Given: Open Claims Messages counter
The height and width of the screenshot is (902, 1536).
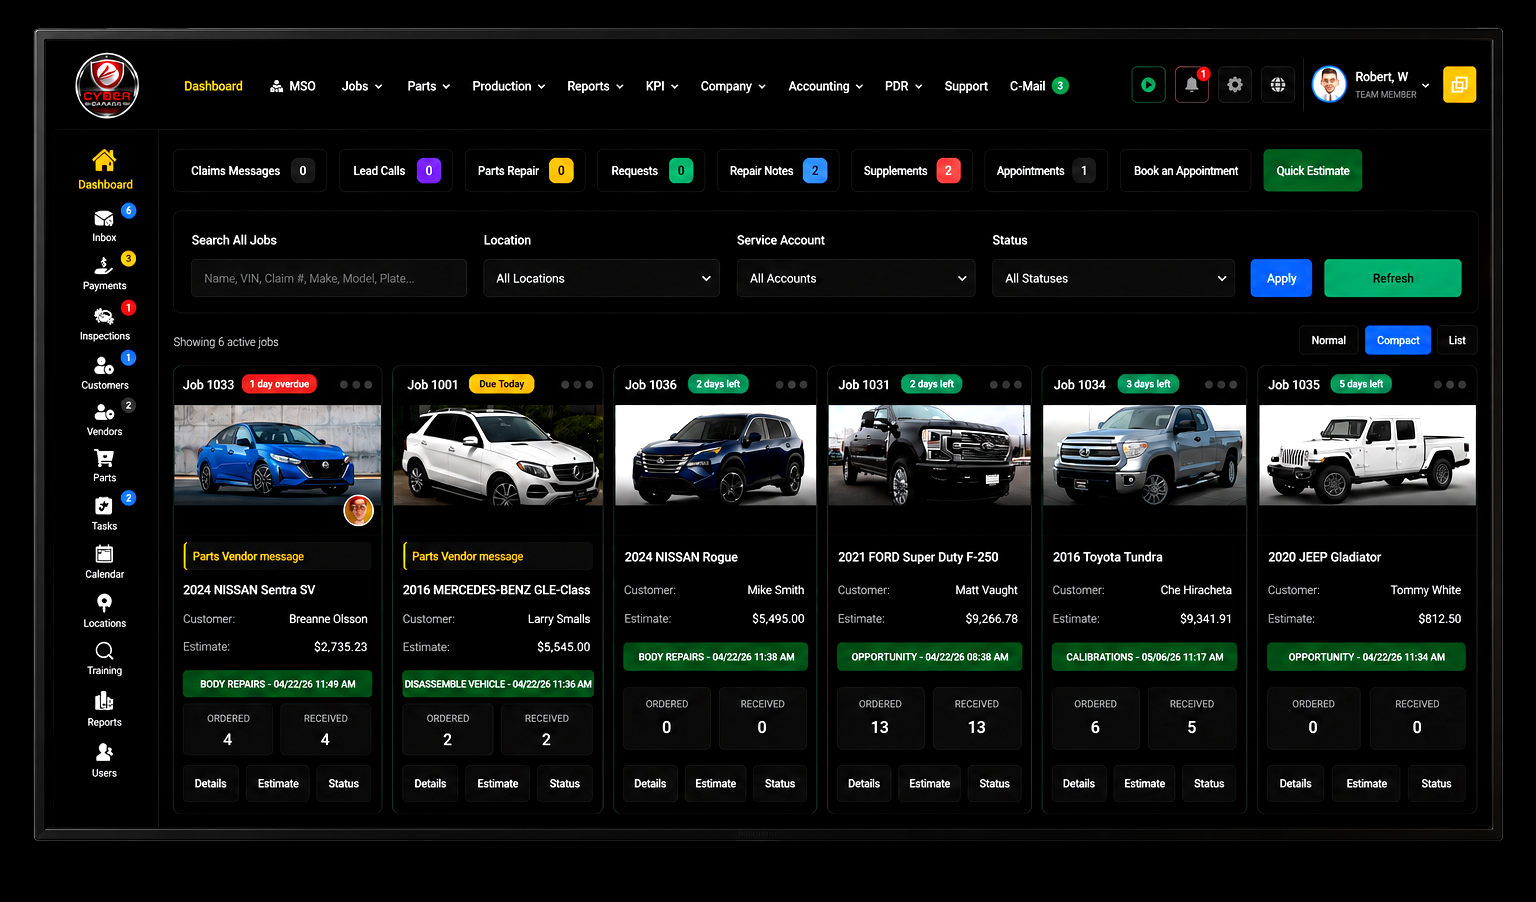Looking at the screenshot, I should point(250,171).
